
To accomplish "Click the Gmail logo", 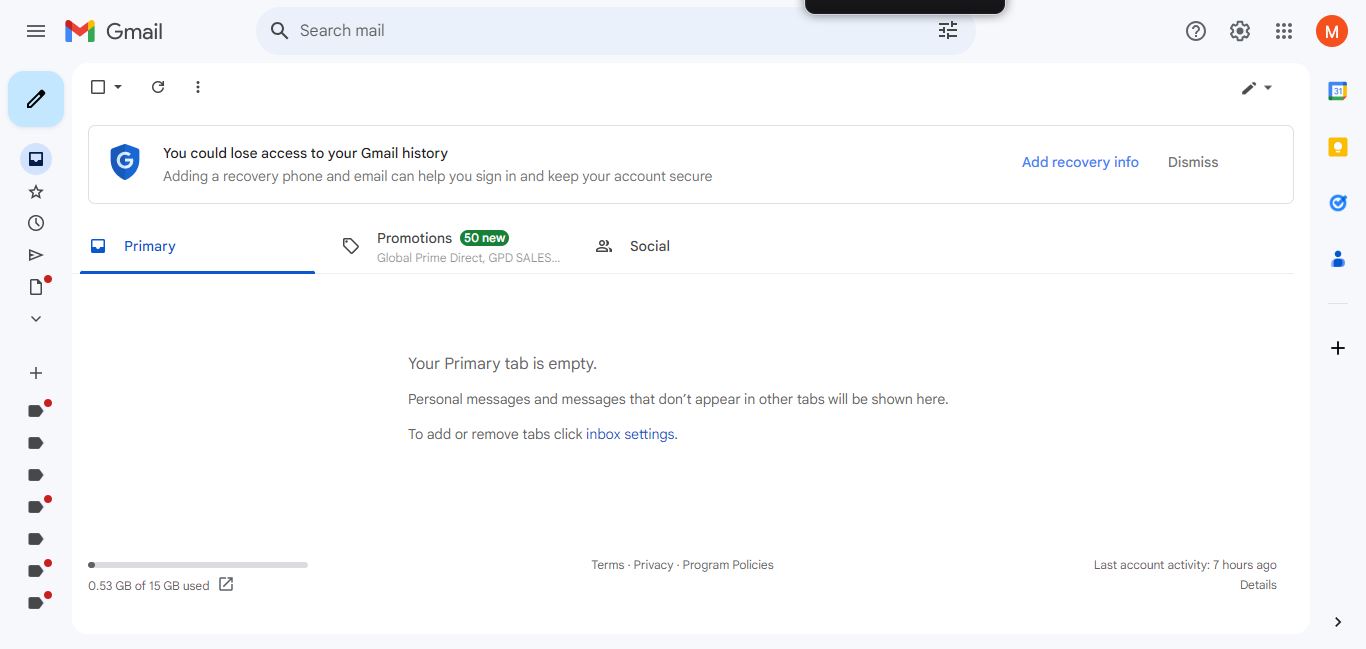I will (114, 31).
